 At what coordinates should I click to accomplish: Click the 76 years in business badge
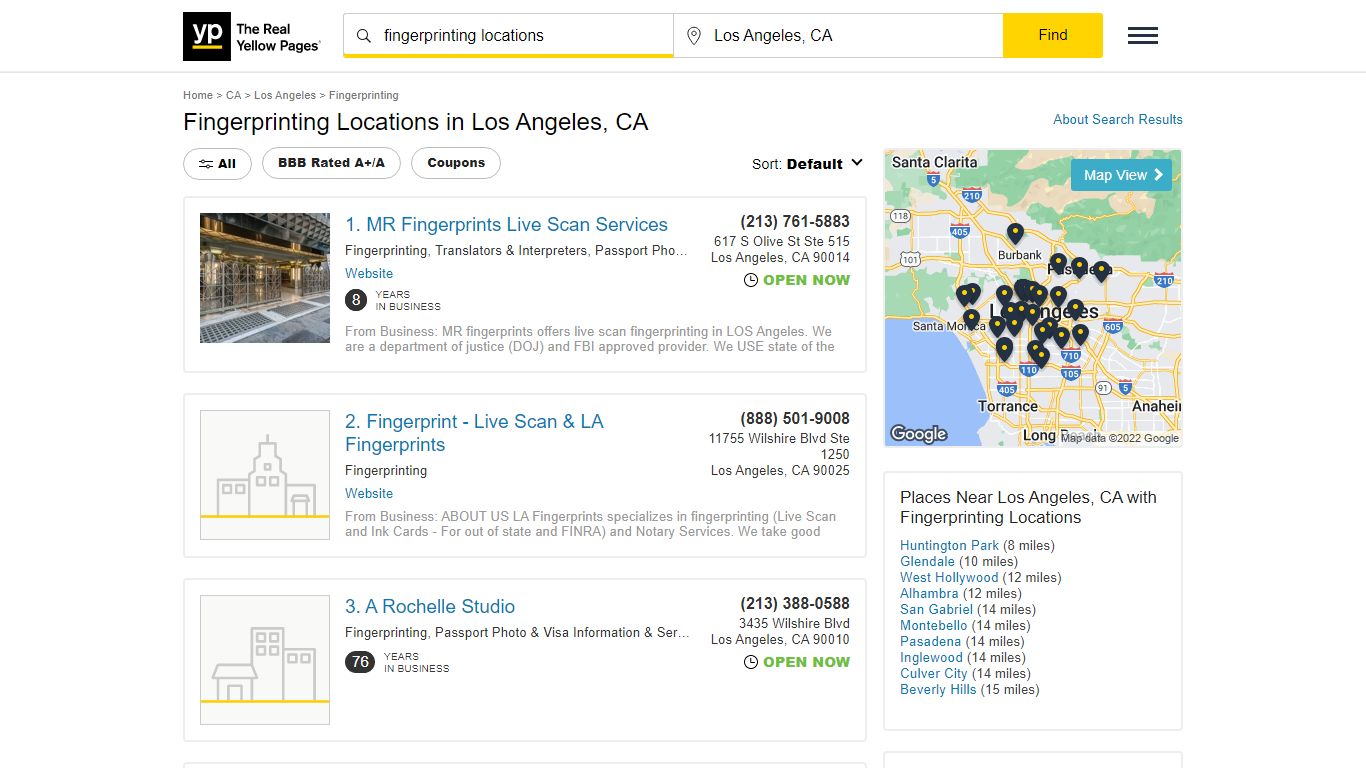[x=360, y=662]
